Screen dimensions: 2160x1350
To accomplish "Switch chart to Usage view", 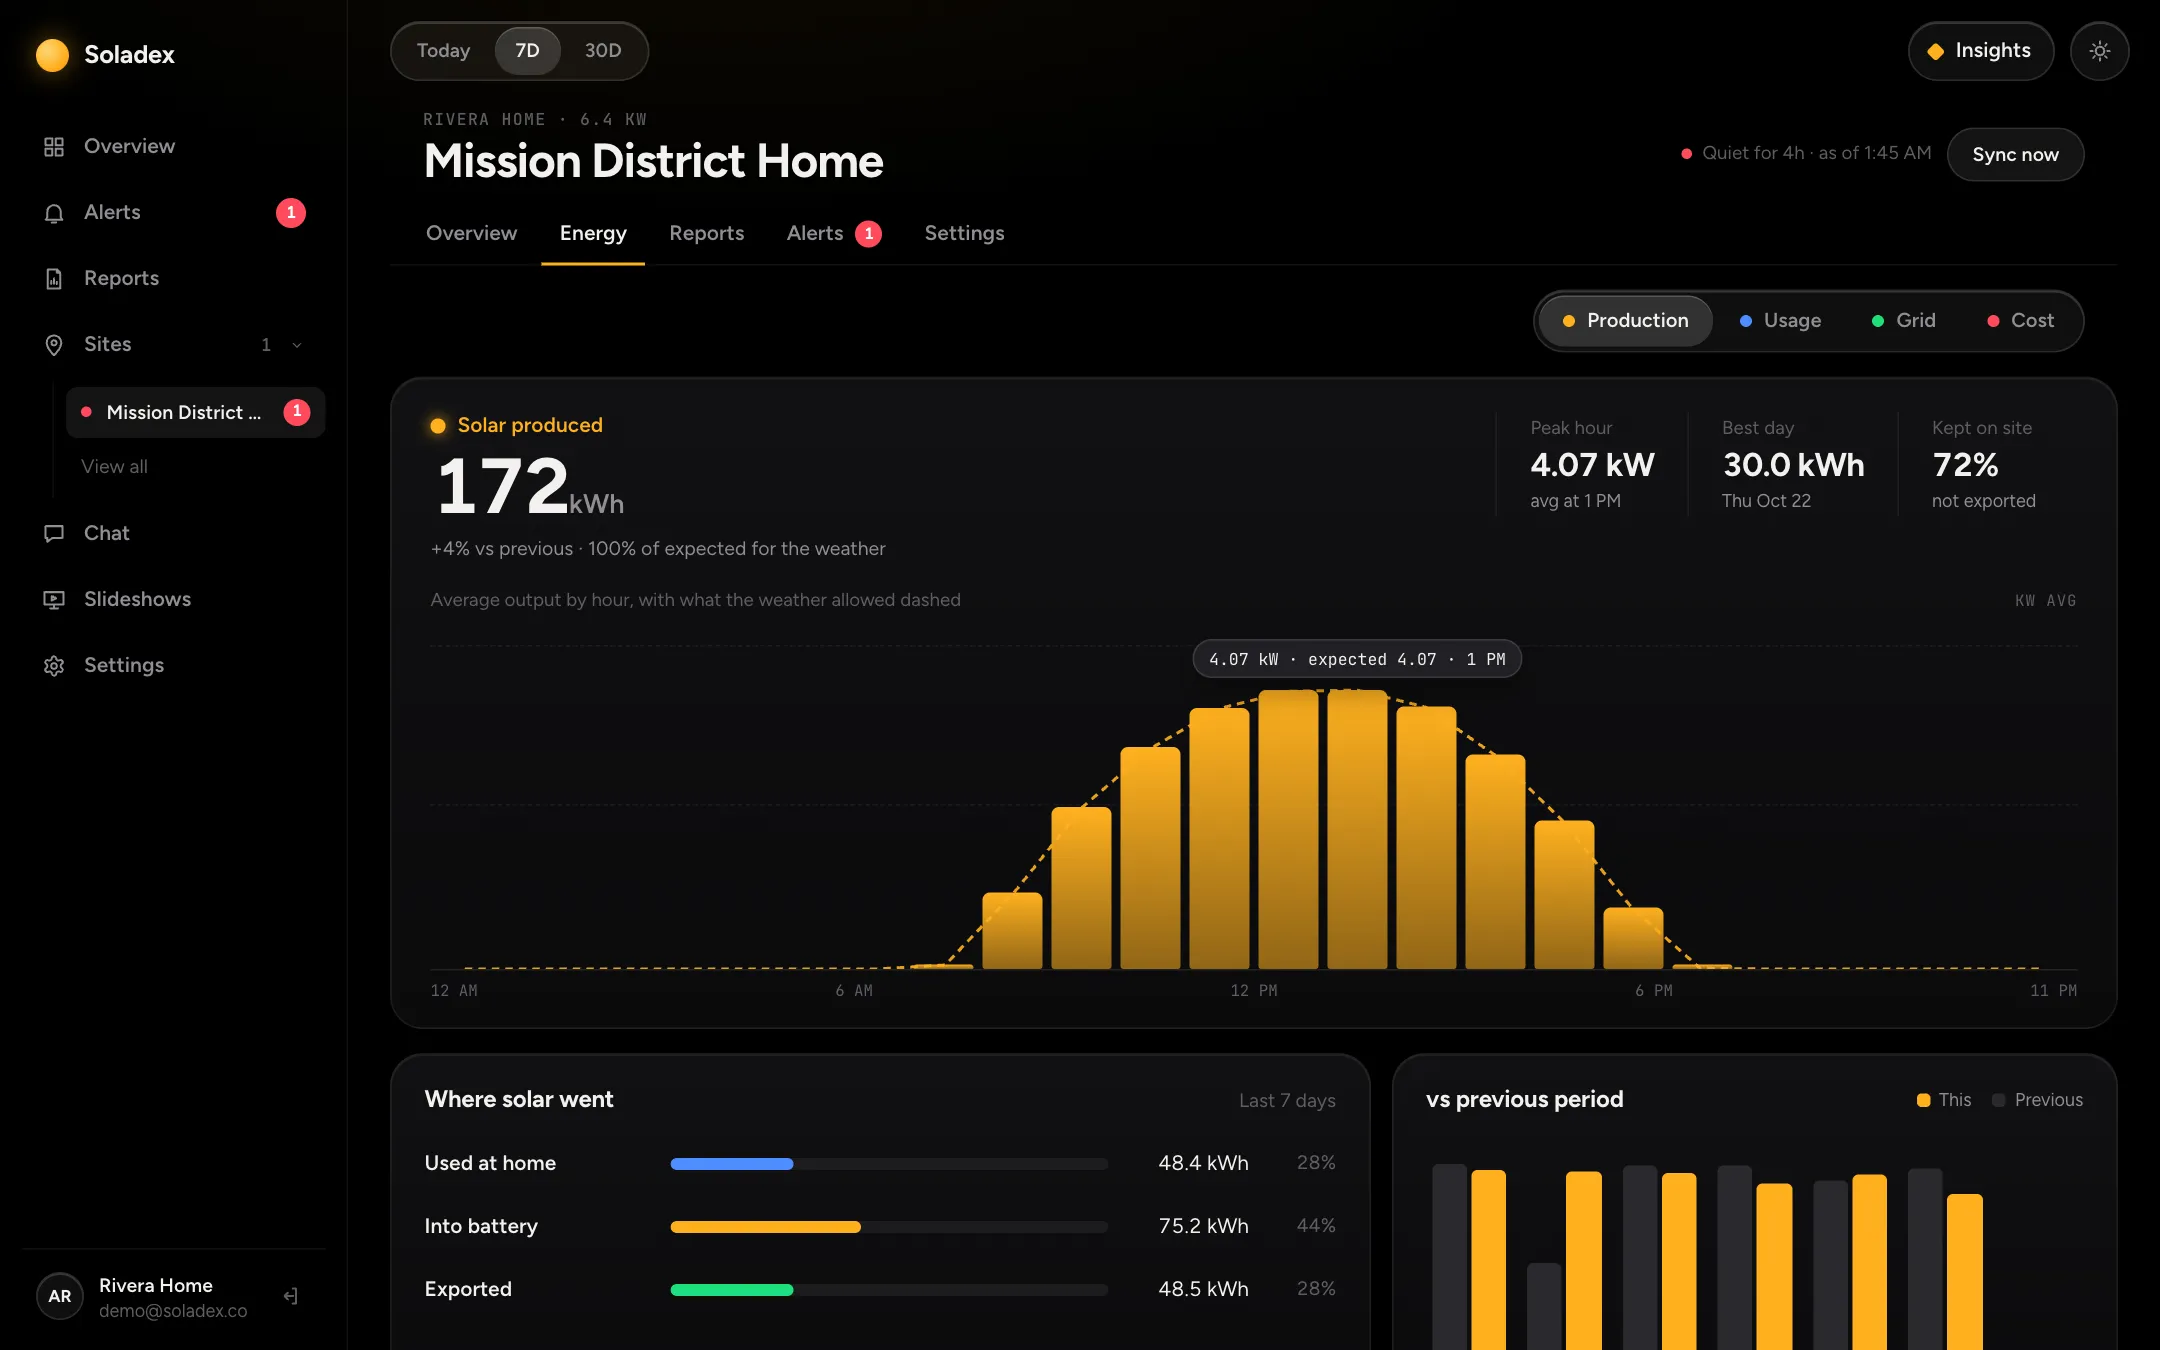I will (1780, 321).
